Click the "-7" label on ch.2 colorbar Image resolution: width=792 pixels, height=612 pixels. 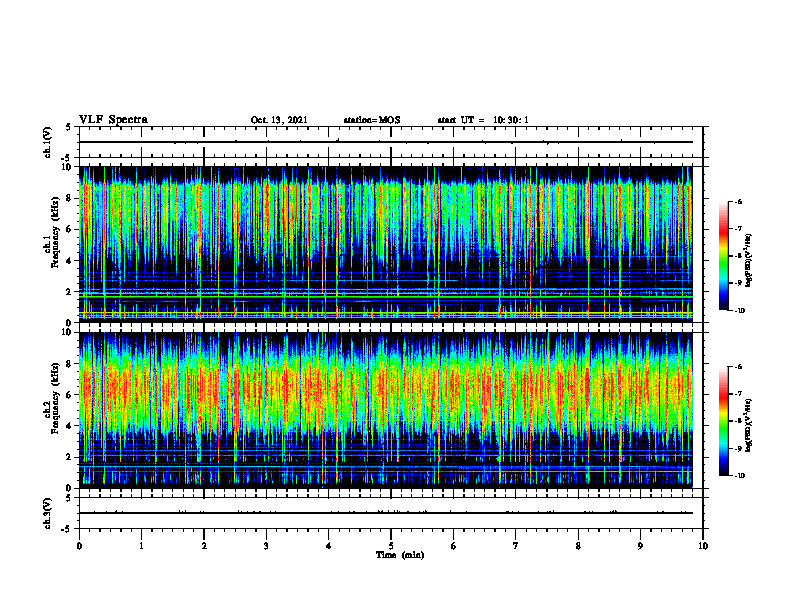tap(738, 394)
